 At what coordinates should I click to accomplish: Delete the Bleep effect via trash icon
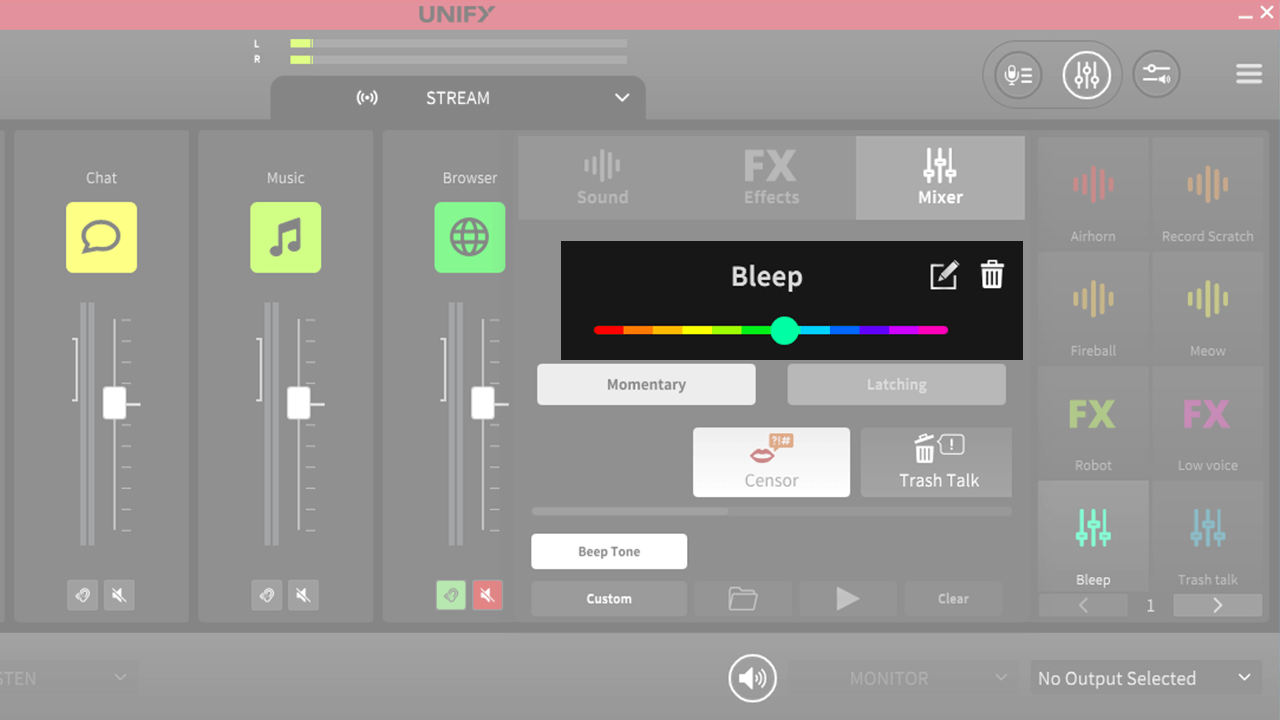pos(991,274)
